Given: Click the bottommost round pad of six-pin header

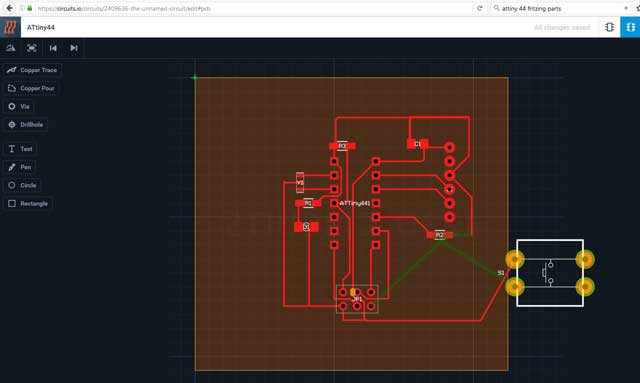Looking at the screenshot, I should 449,217.
